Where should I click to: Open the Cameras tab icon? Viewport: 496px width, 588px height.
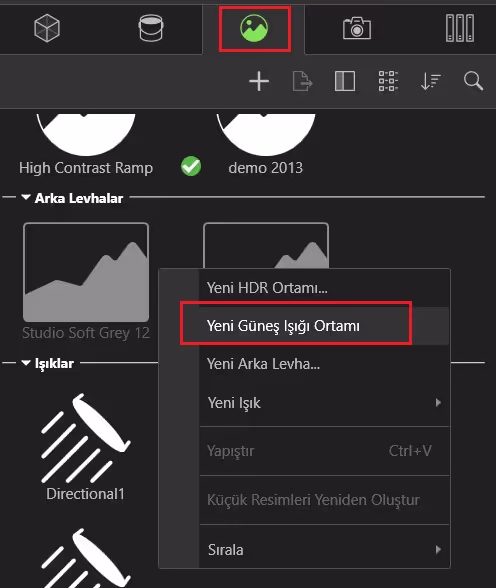pyautogui.click(x=357, y=28)
